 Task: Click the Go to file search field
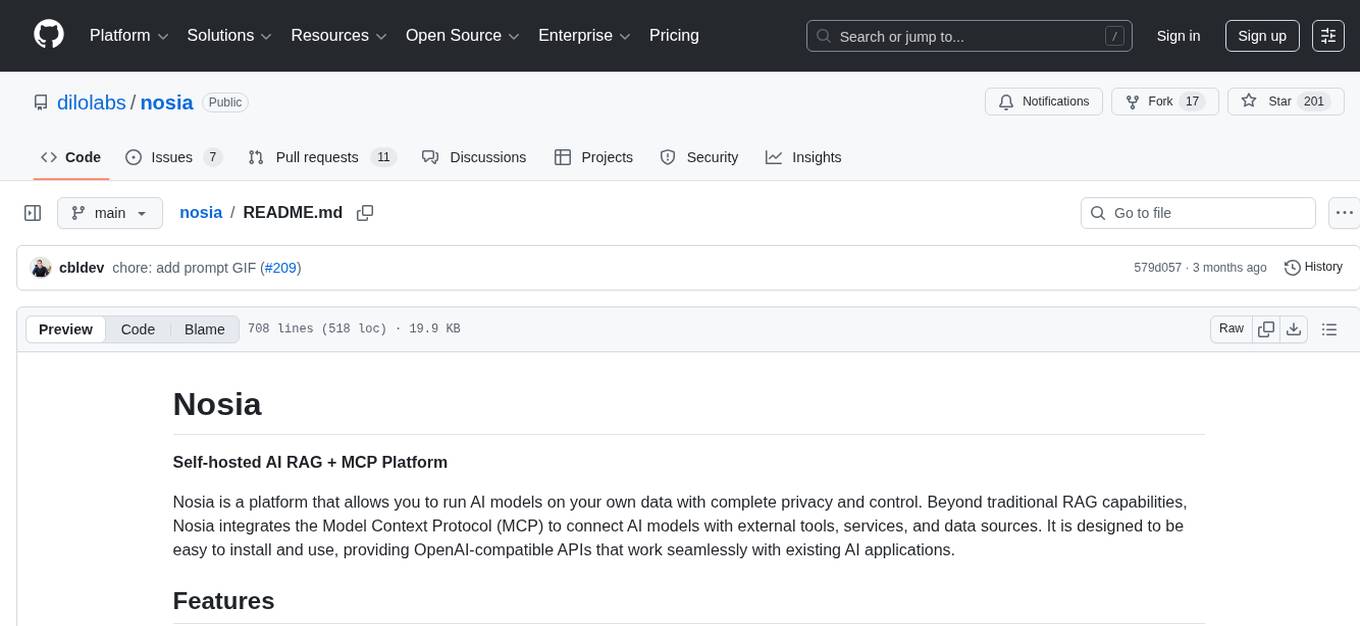pyautogui.click(x=1197, y=212)
